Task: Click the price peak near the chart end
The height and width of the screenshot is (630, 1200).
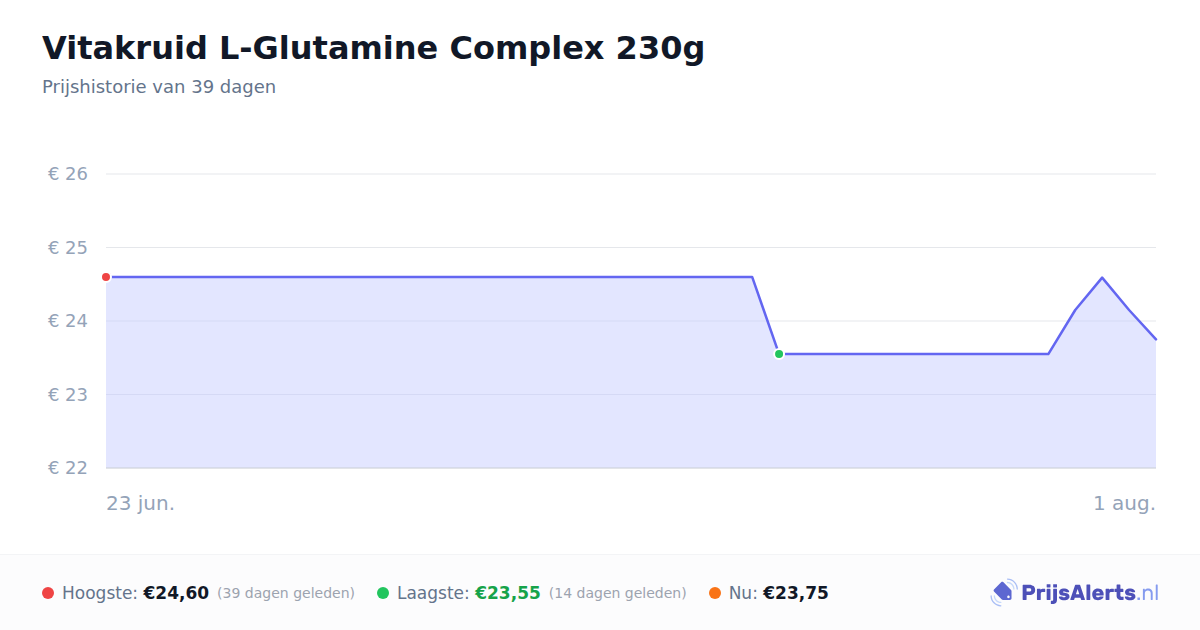Action: (1102, 277)
